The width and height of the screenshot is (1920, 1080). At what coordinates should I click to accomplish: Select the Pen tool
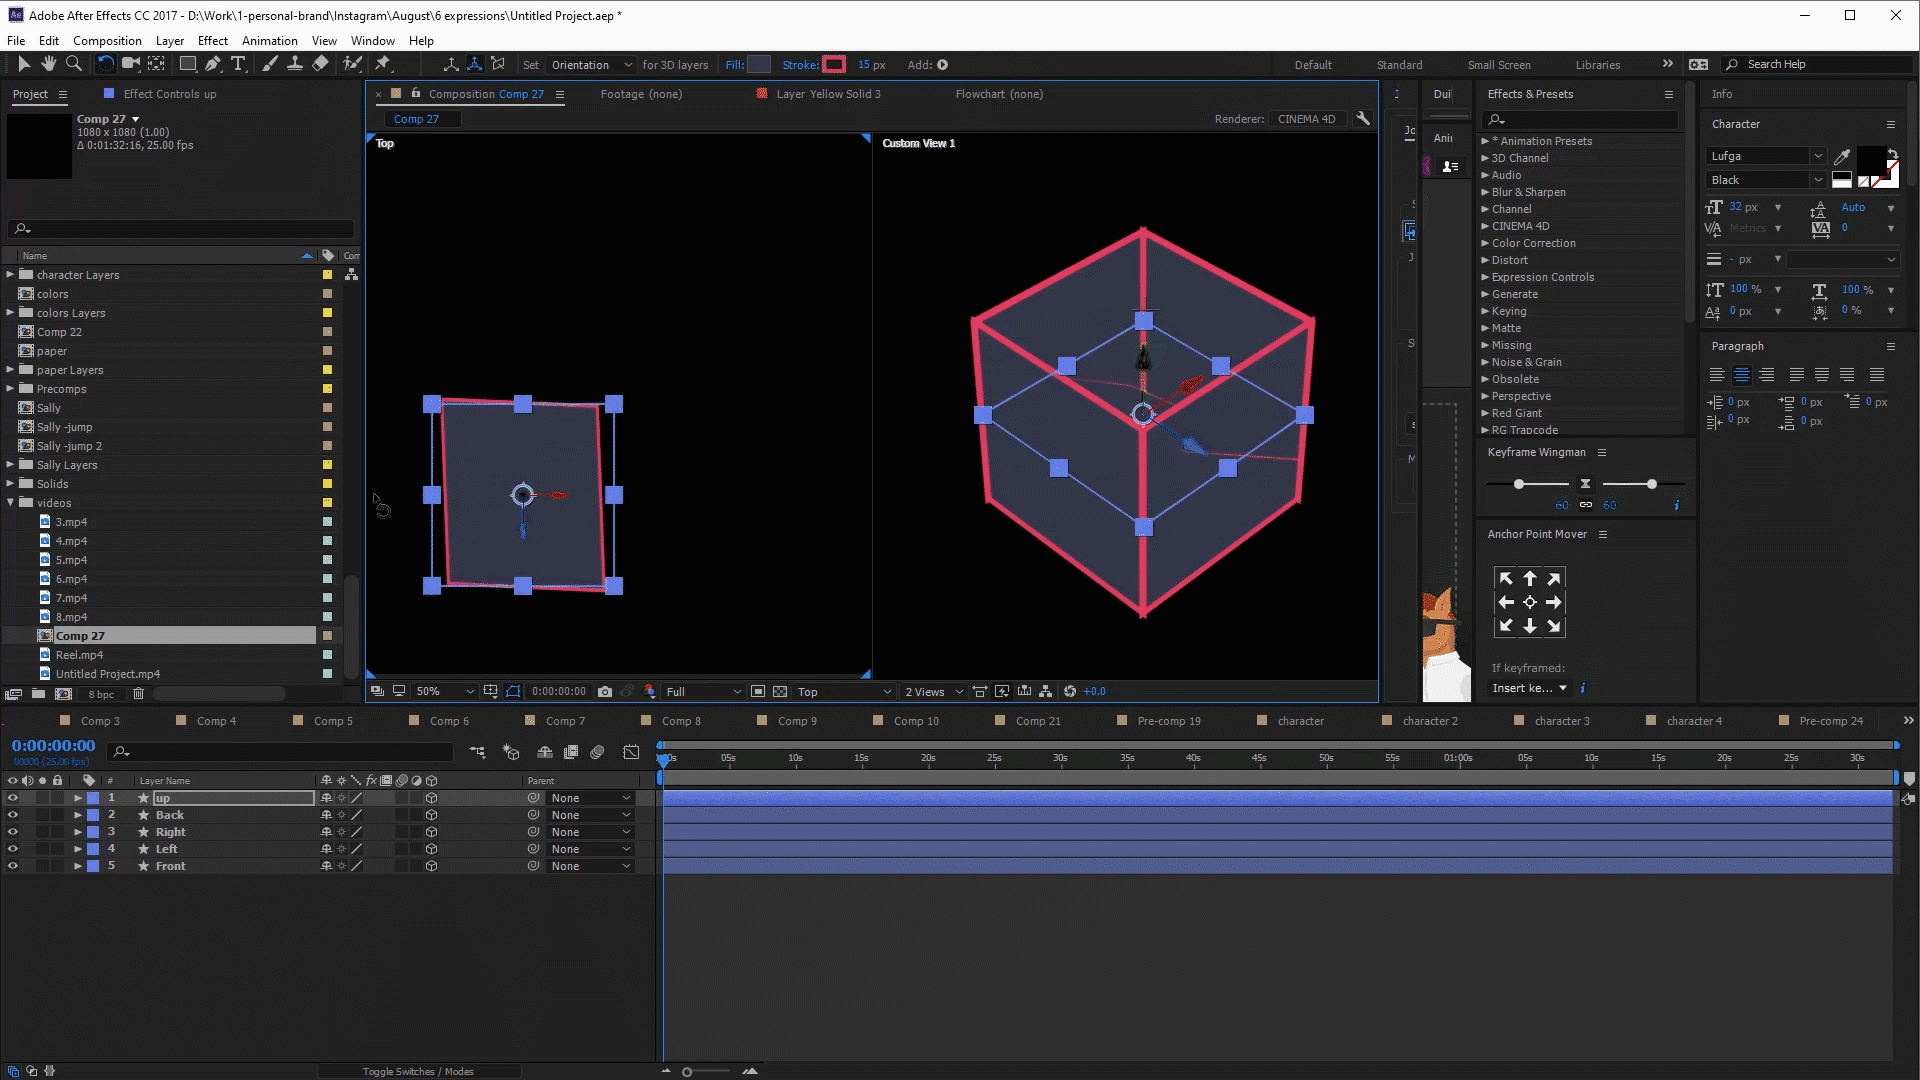coord(212,64)
